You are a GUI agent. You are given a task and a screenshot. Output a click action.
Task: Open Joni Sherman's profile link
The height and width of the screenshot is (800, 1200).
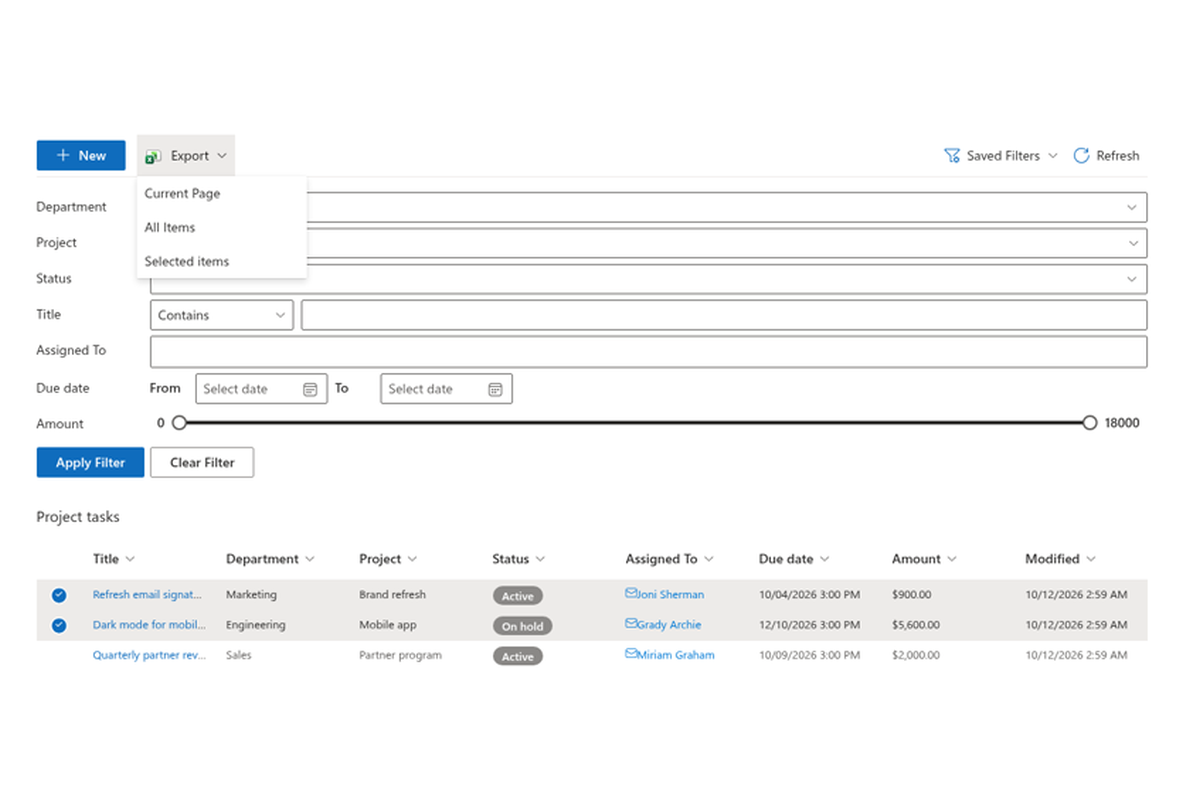click(671, 595)
